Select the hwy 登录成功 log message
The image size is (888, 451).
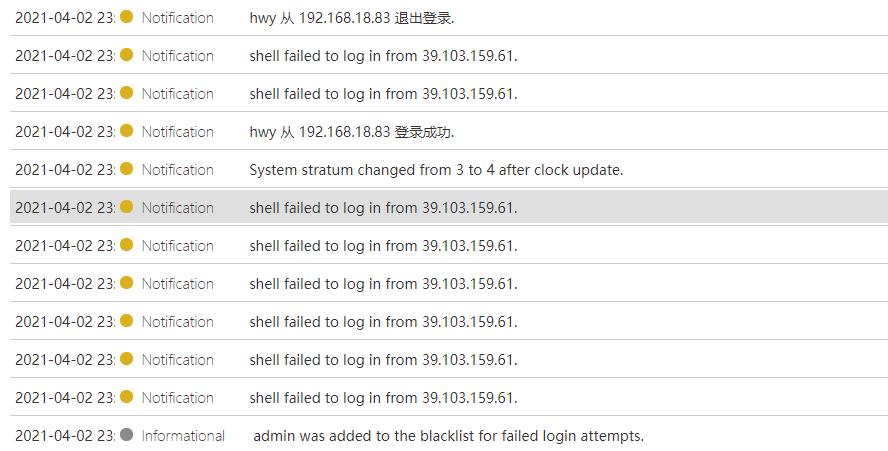pyautogui.click(x=351, y=132)
